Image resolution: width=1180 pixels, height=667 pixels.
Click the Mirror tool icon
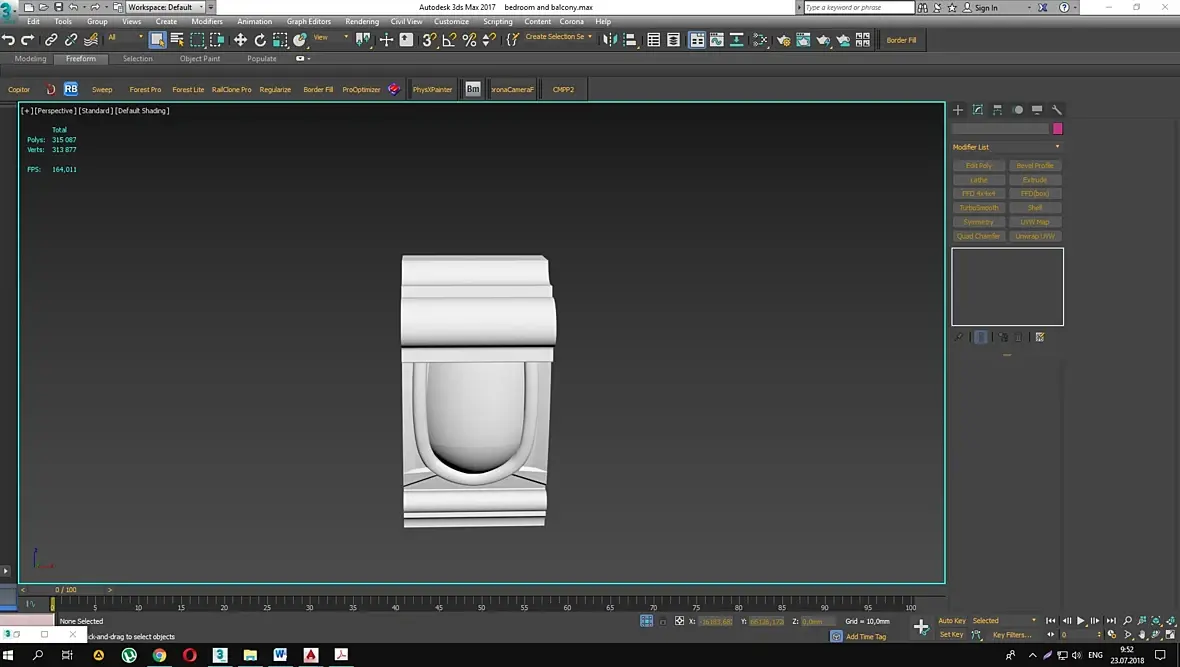610,40
